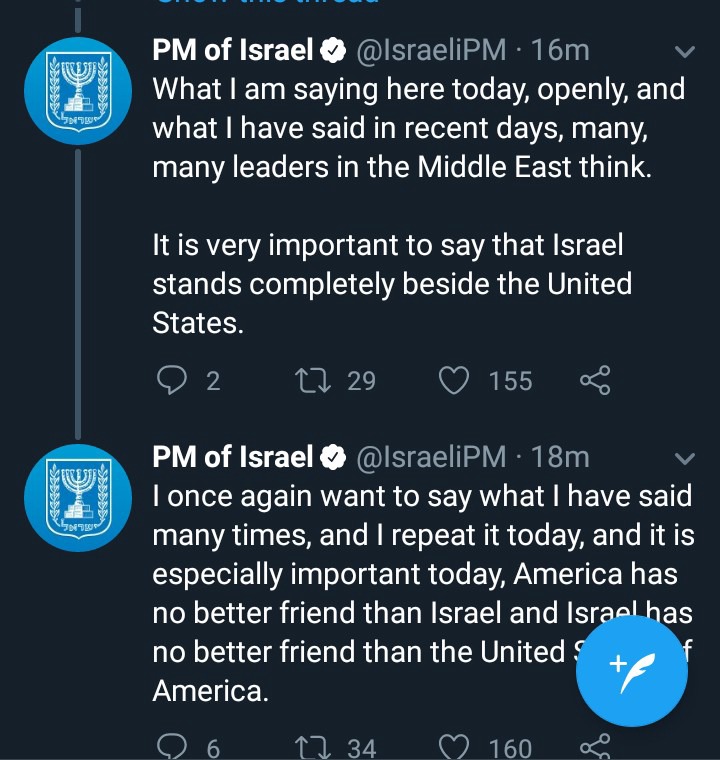This screenshot has height=760, width=720.
Task: Share the 16m PM of Israel tweet
Action: tap(595, 380)
